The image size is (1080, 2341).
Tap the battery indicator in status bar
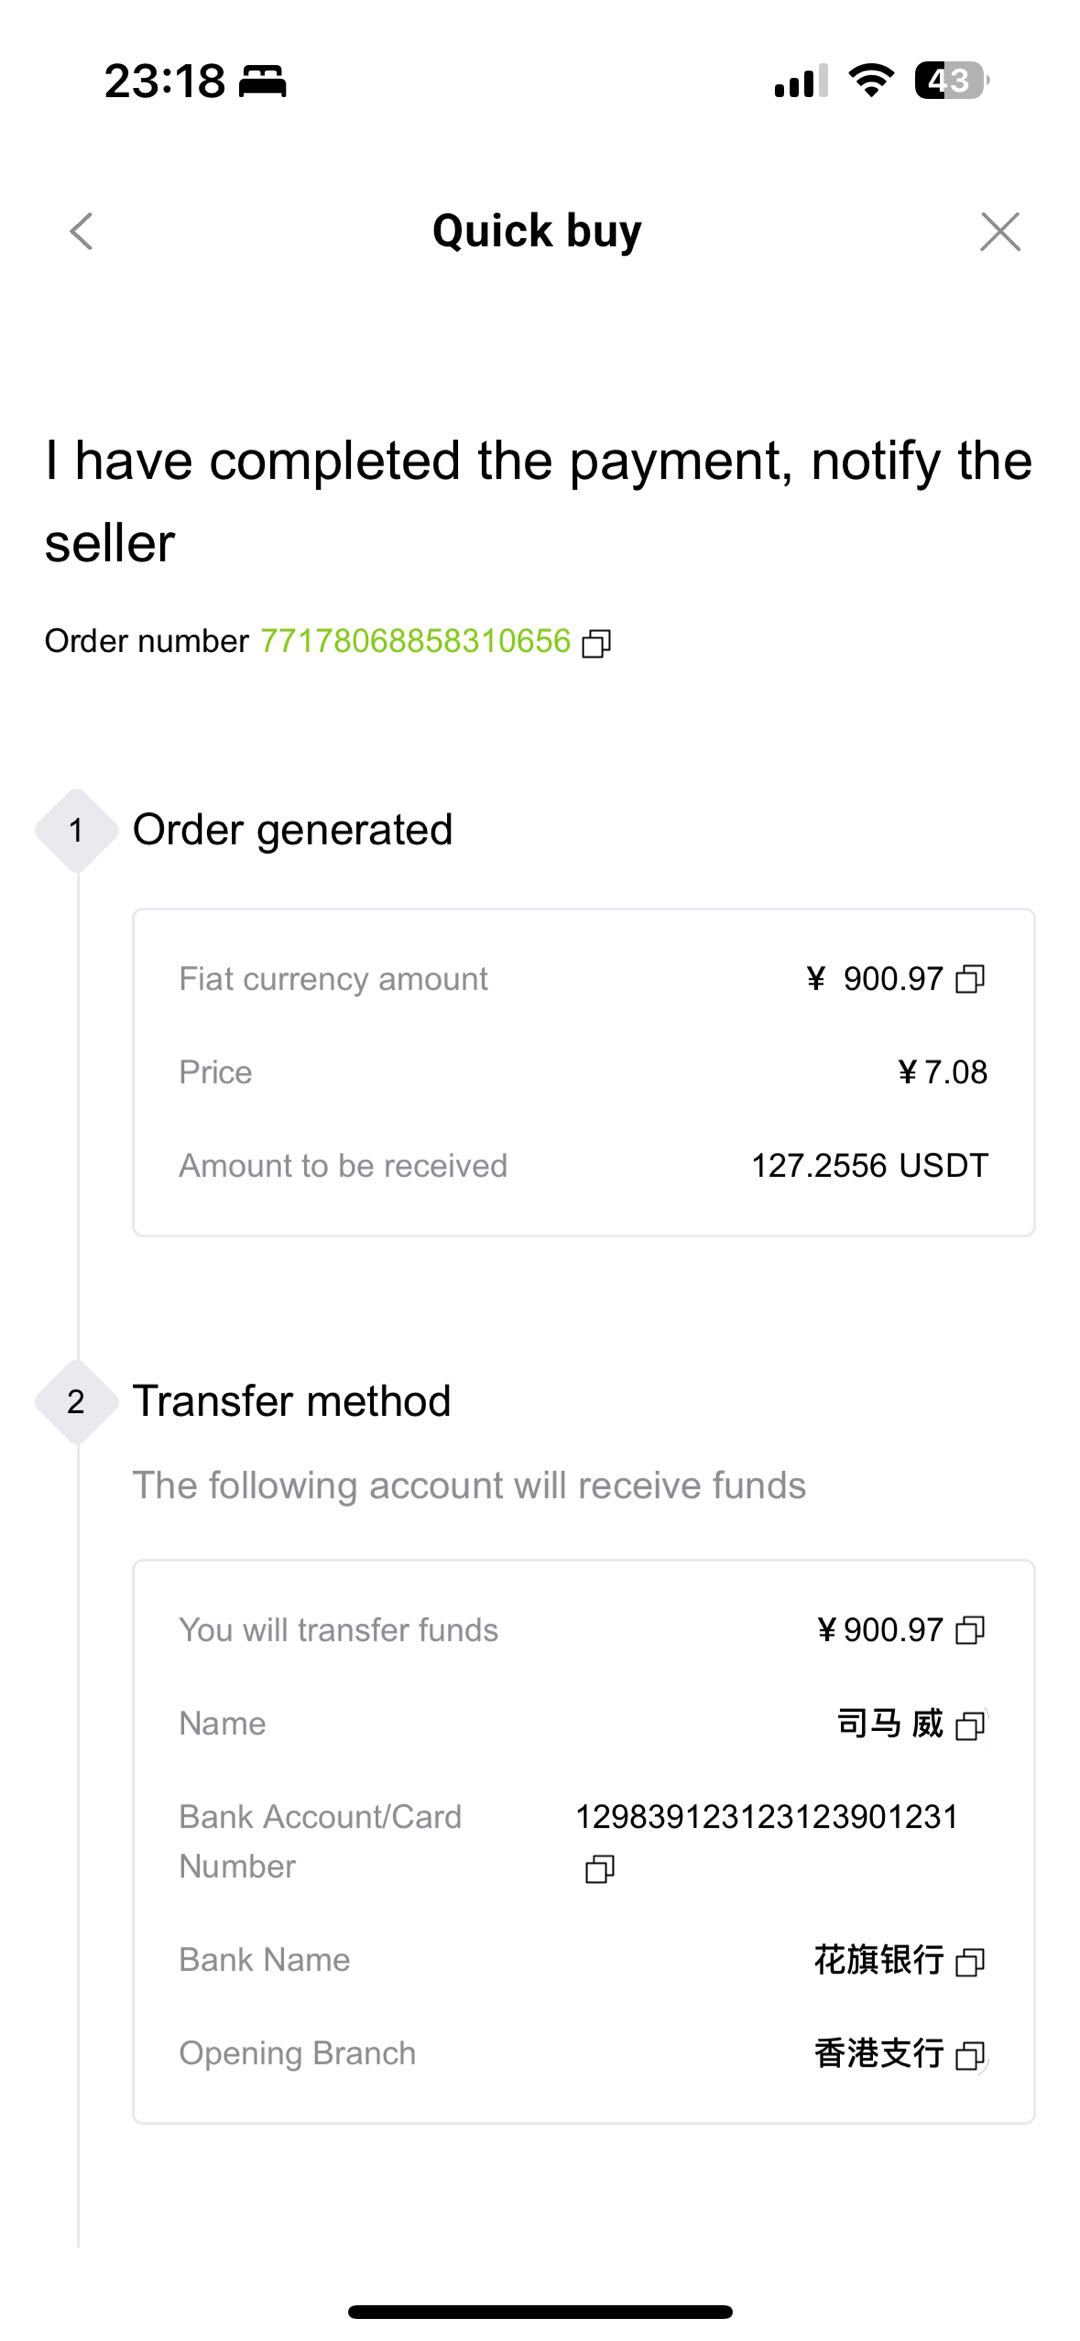pos(952,80)
